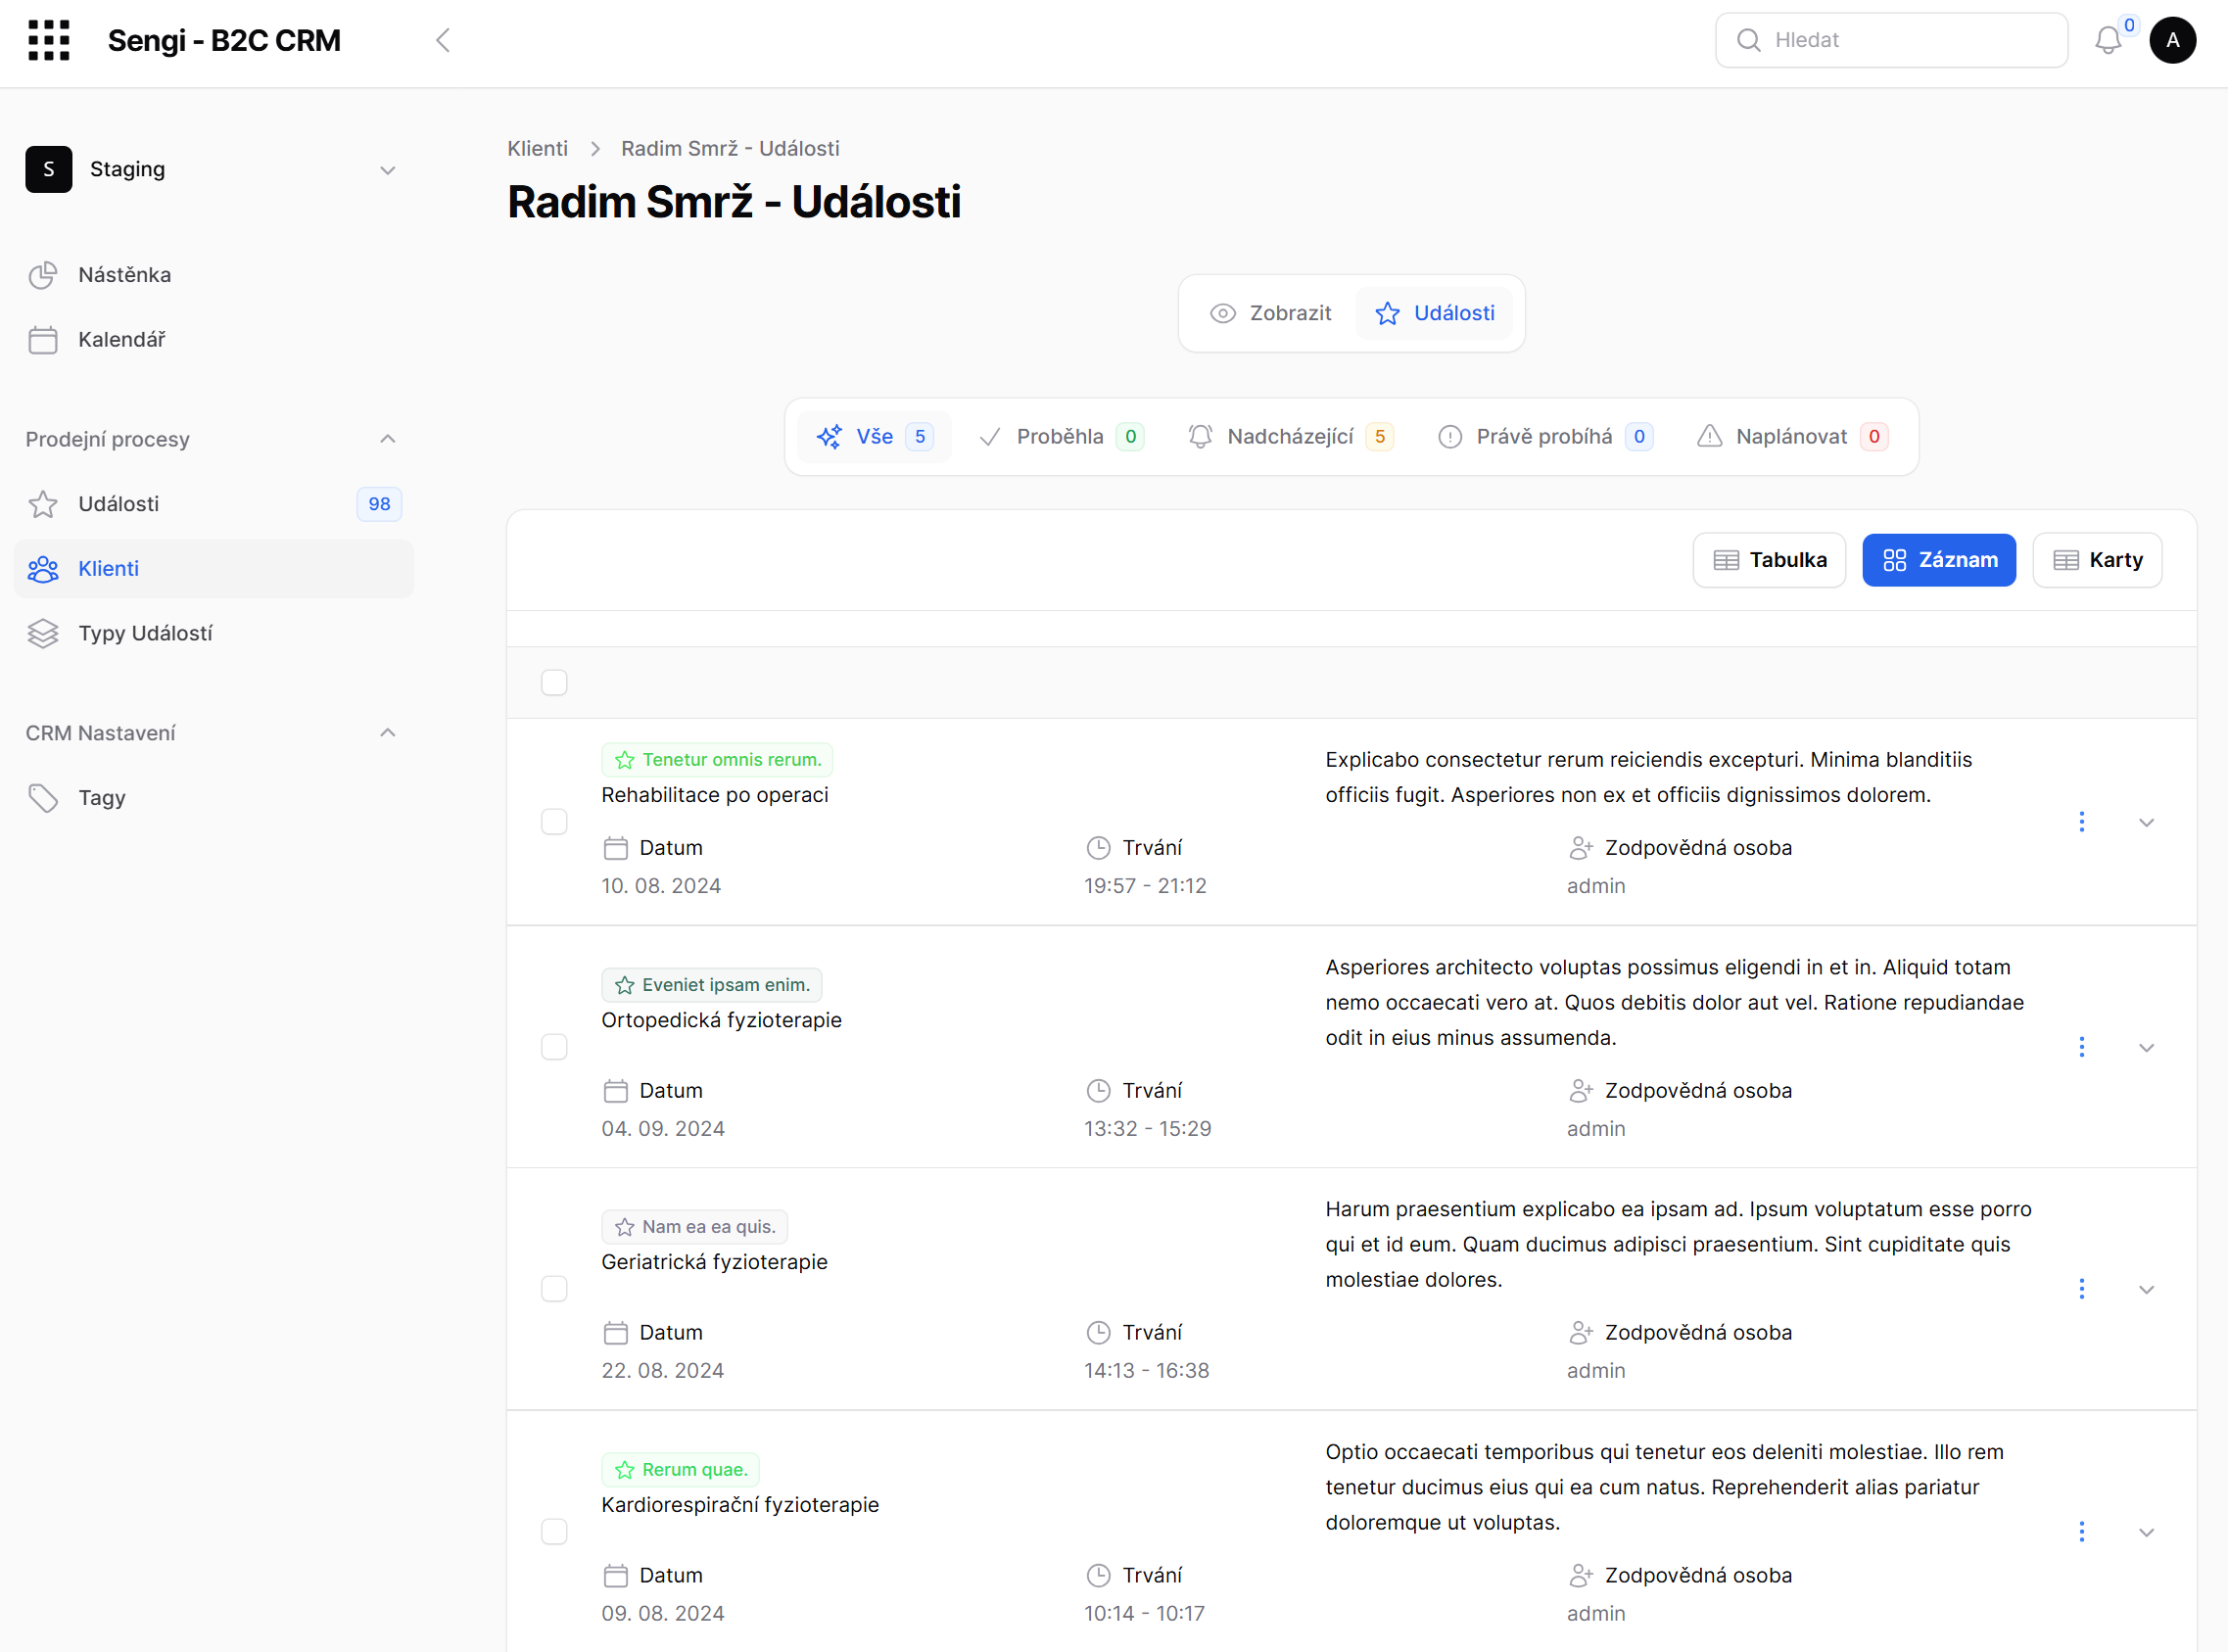Click the Sengi - B2C CRM title
Screen dimensions: 2228x1652
(224, 41)
